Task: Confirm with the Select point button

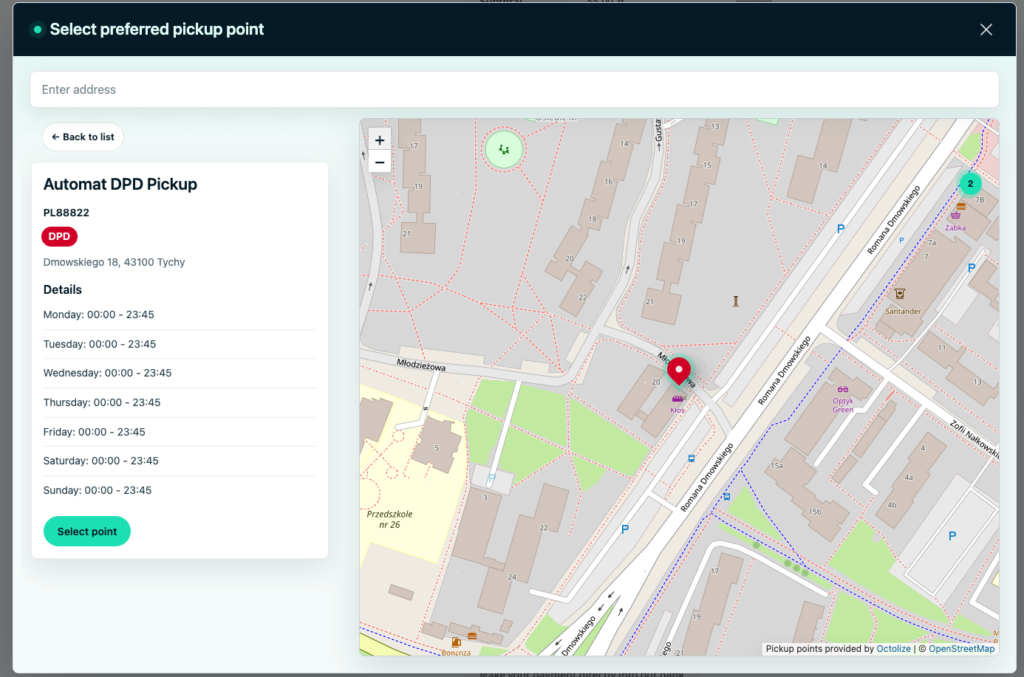Action: point(87,531)
